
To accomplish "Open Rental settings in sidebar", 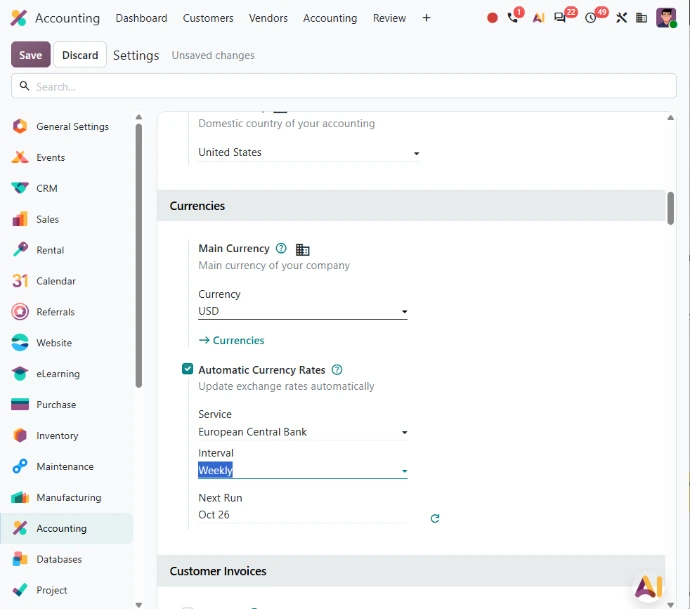I will tap(66, 250).
